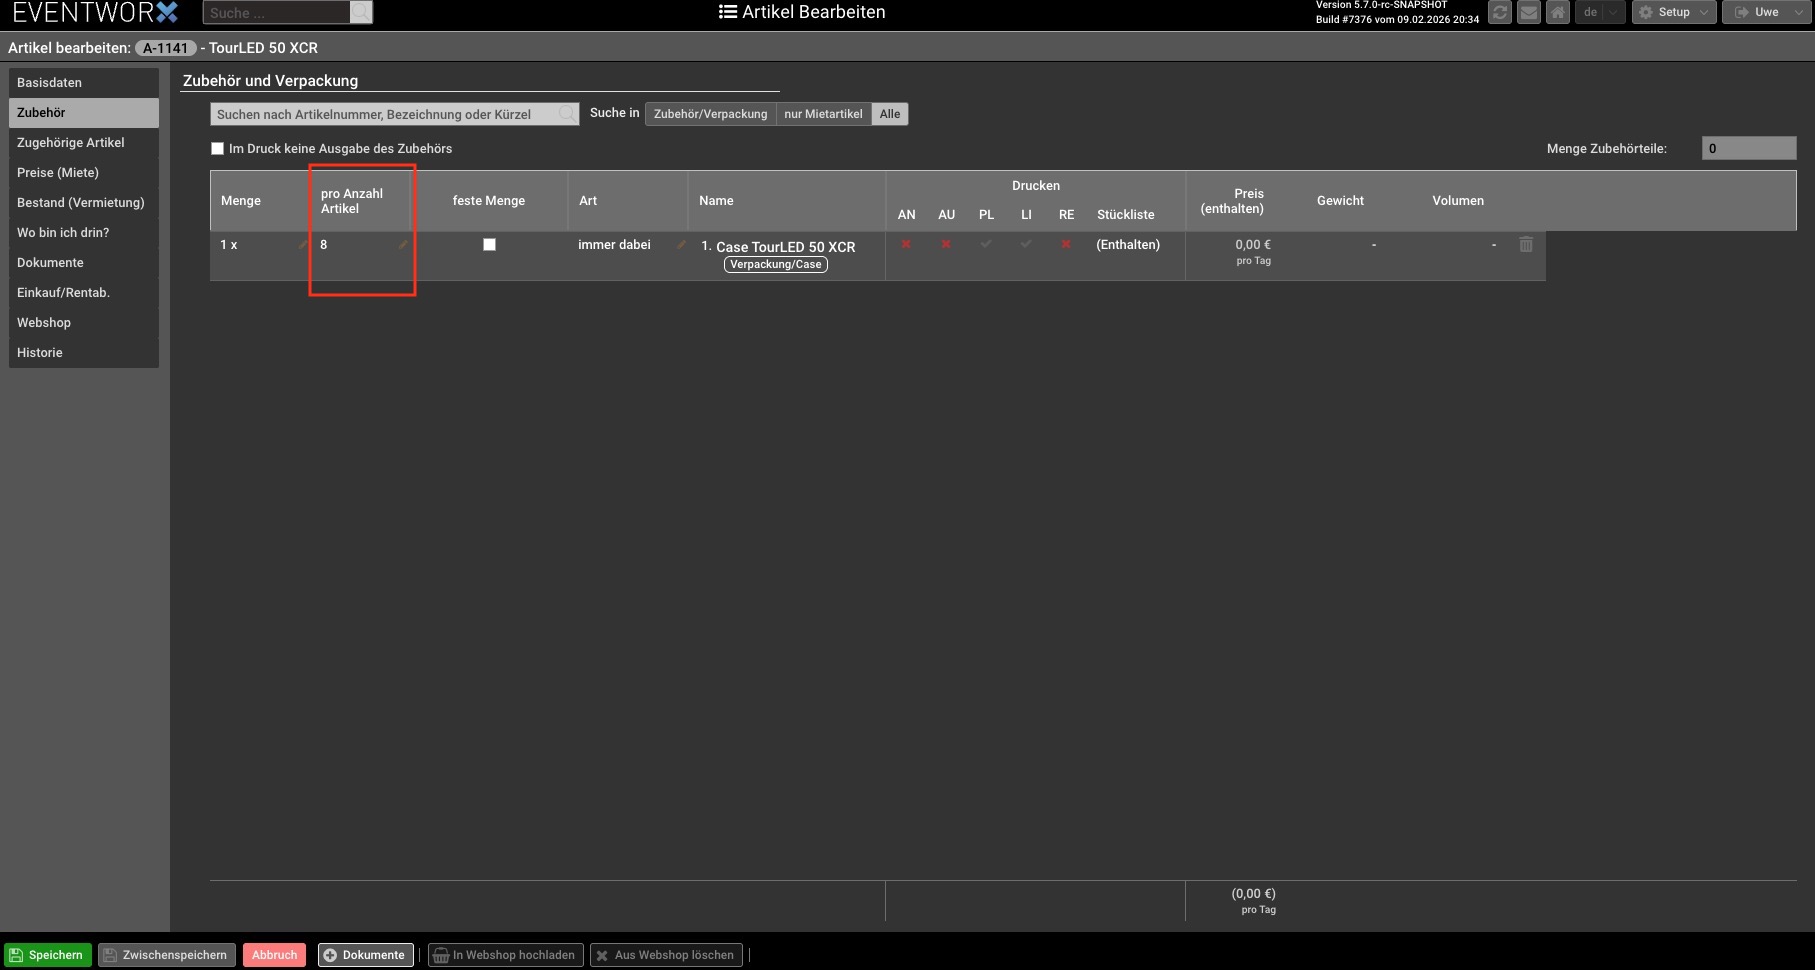Click pencil icon next to 'immer dabei'
The width and height of the screenshot is (1815, 970).
pos(681,245)
